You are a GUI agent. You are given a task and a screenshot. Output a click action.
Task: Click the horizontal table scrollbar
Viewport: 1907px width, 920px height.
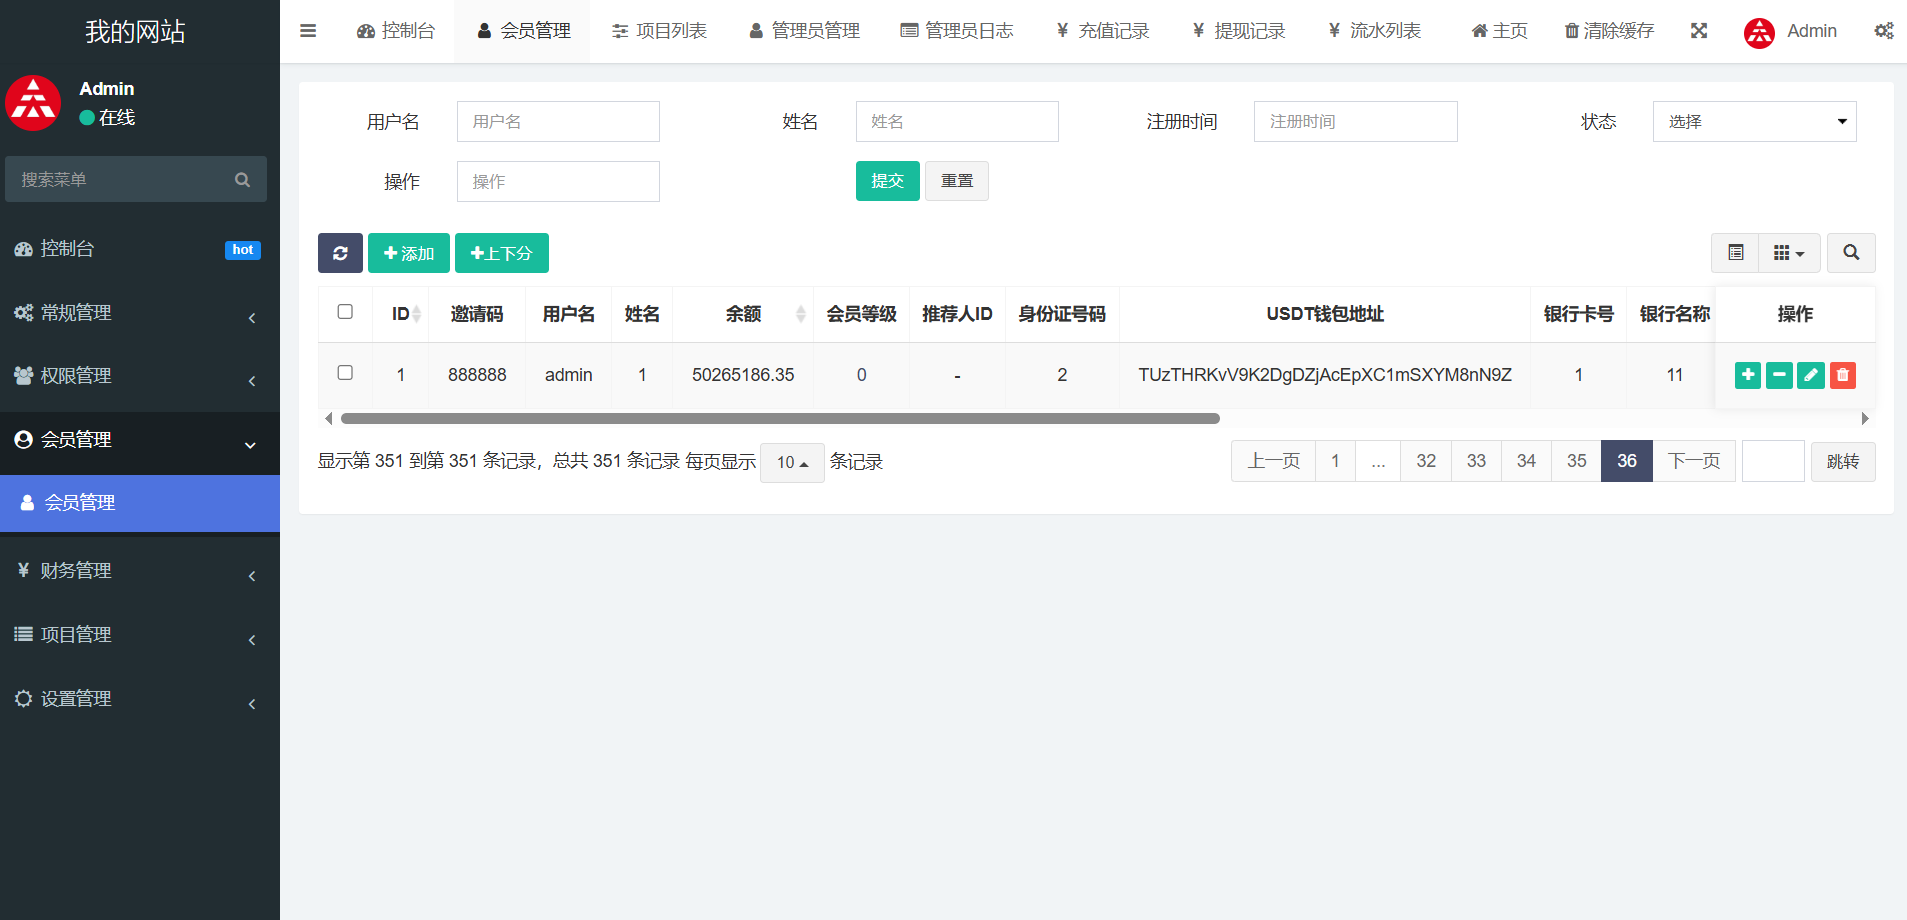pos(780,419)
